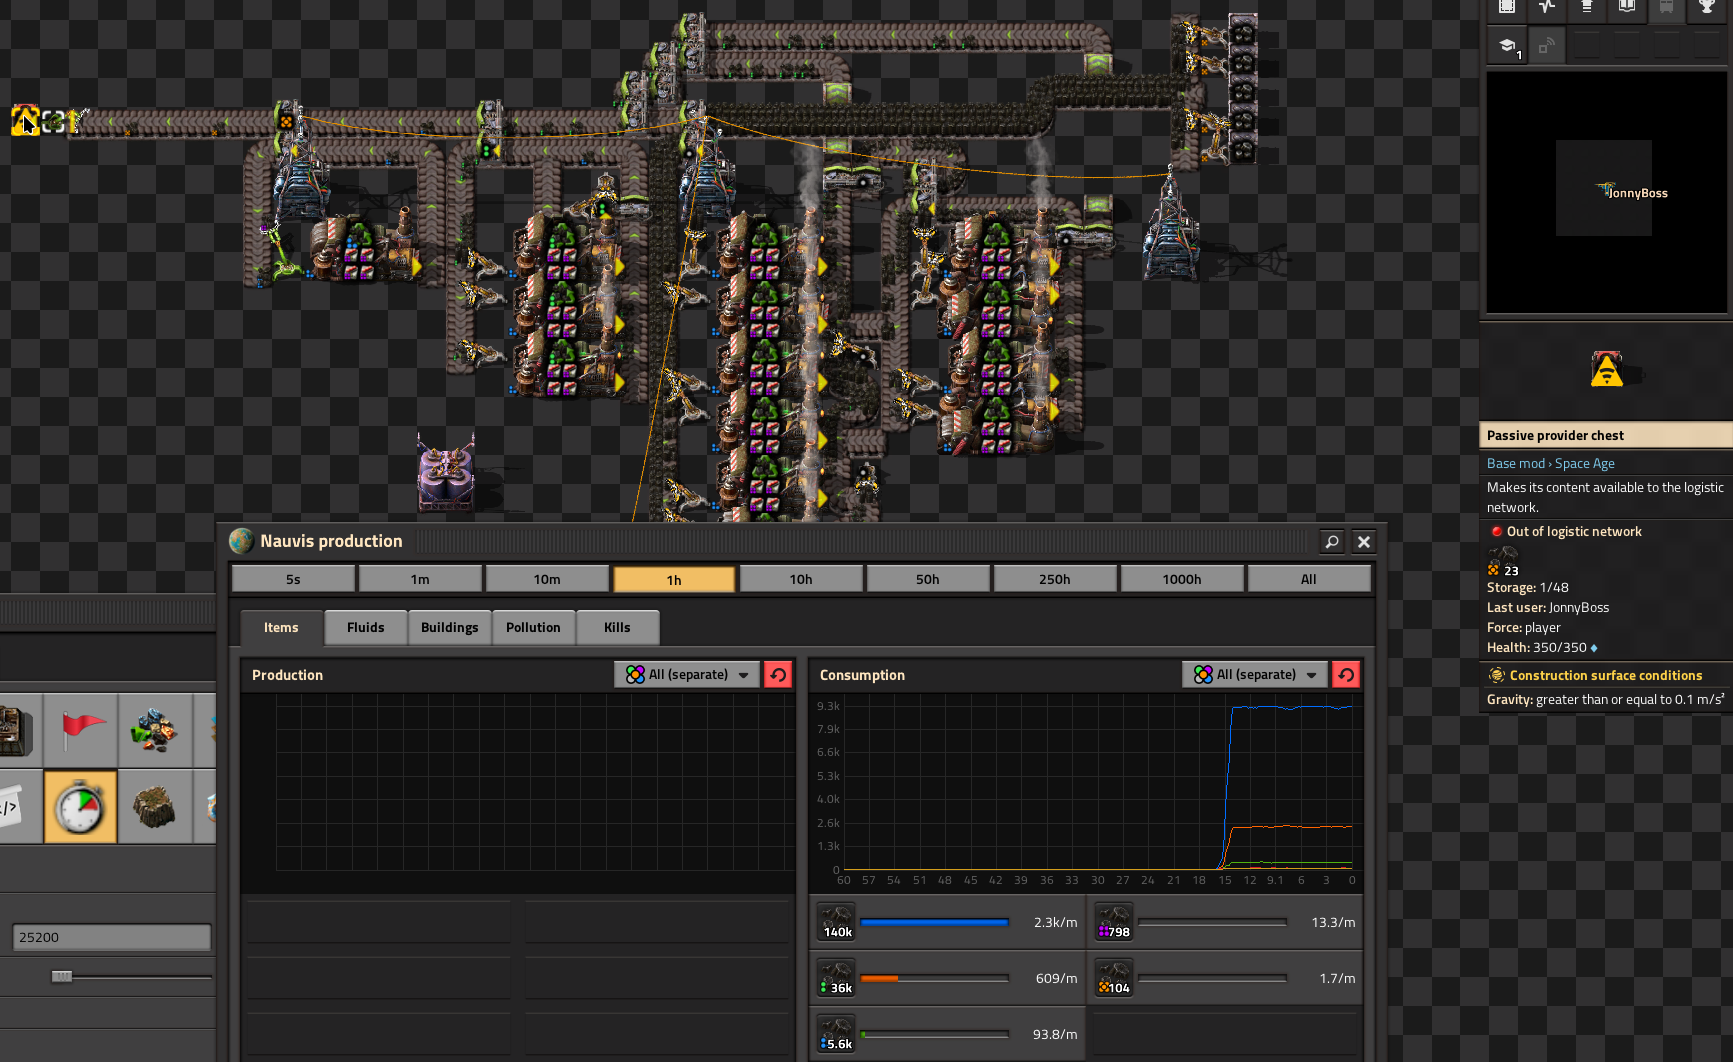Click the 36k uncommon quality item icon
The width and height of the screenshot is (1733, 1062).
pos(836,978)
